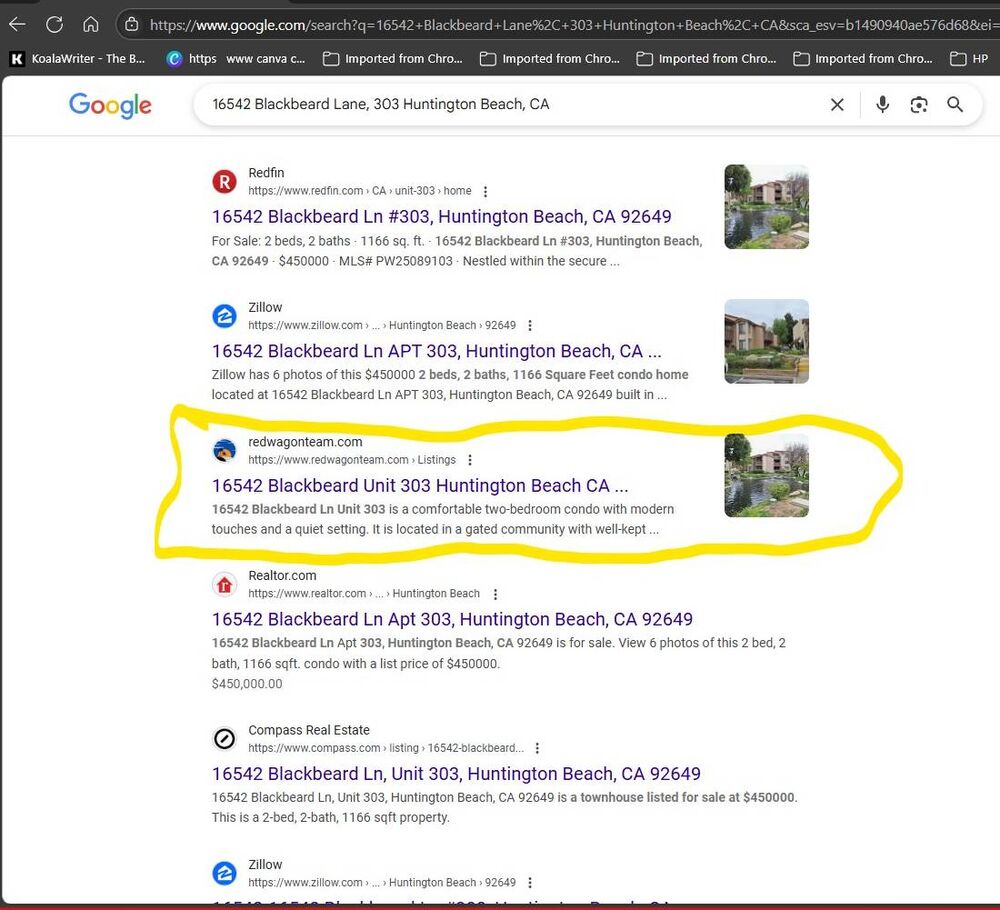
Task: Click the bottom Zillow favicon
Action: pos(224,874)
